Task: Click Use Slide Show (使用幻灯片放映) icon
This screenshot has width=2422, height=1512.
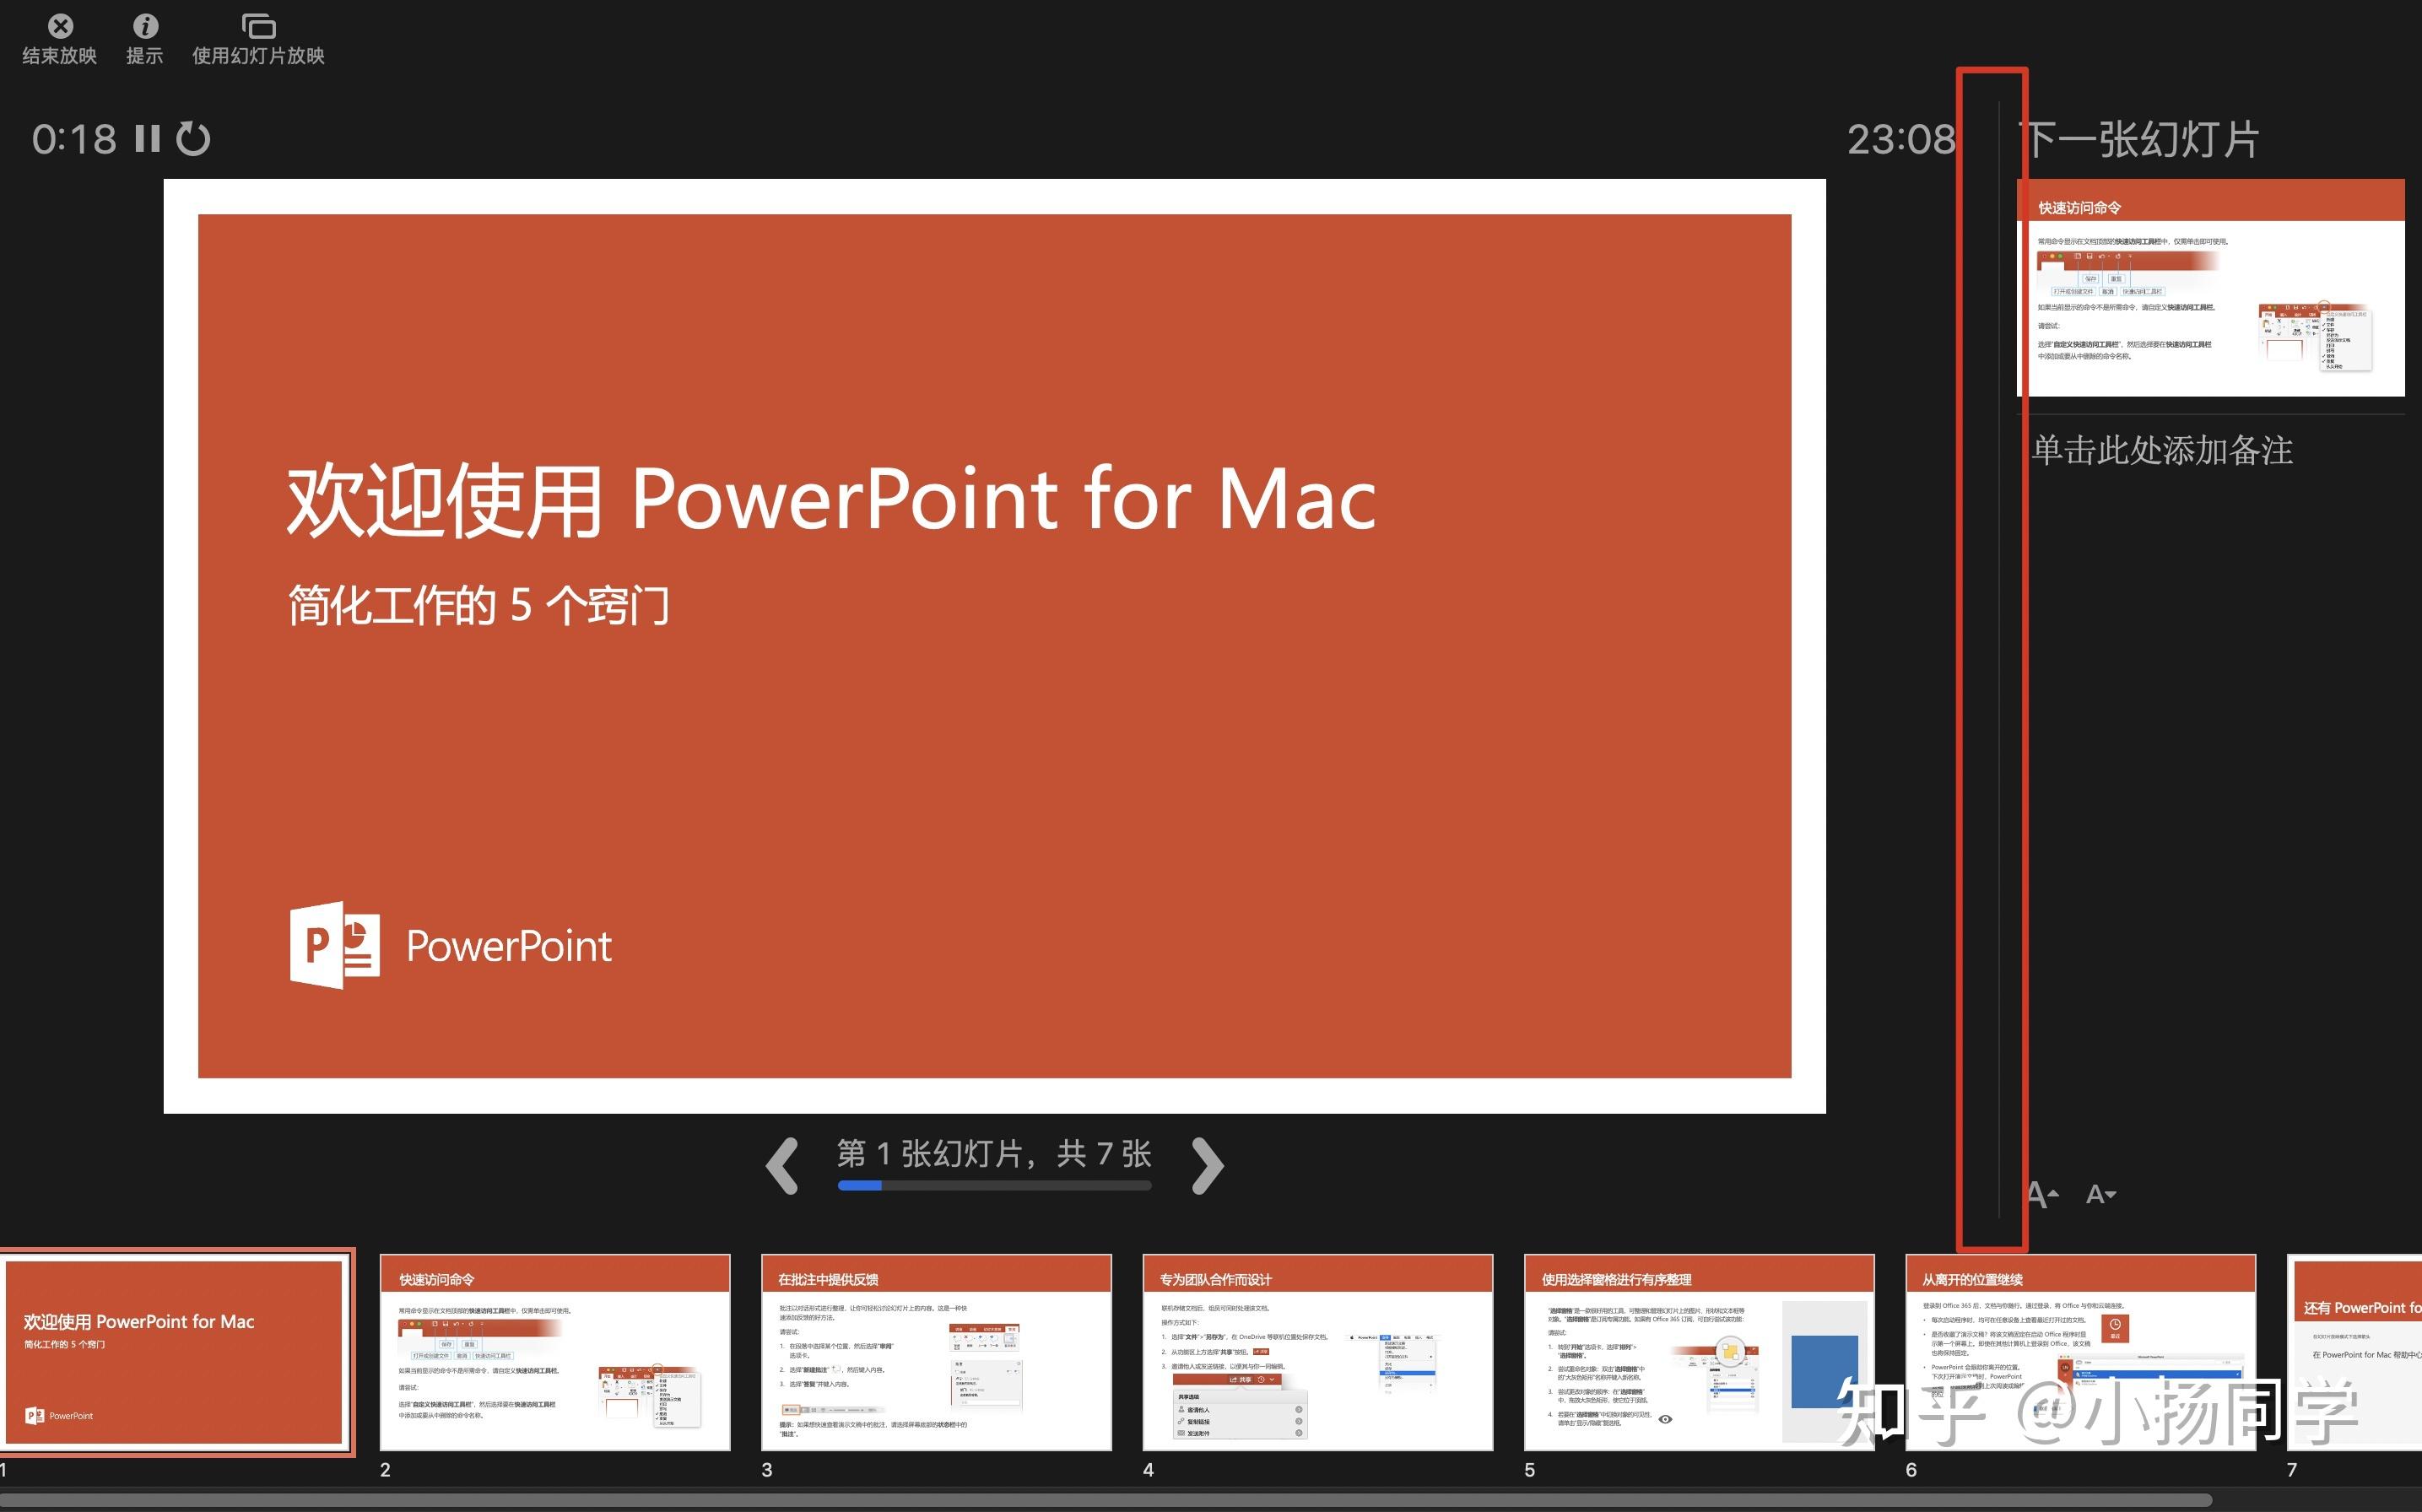Action: pyautogui.click(x=258, y=26)
